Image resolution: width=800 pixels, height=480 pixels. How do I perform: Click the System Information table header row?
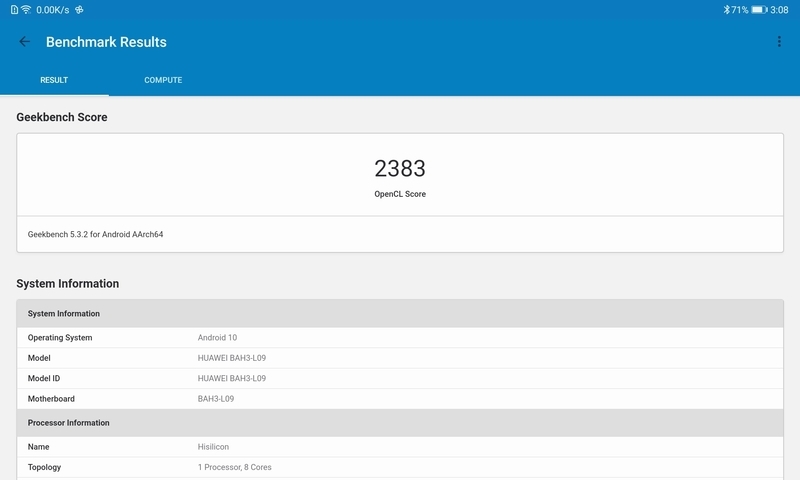[x=400, y=314]
